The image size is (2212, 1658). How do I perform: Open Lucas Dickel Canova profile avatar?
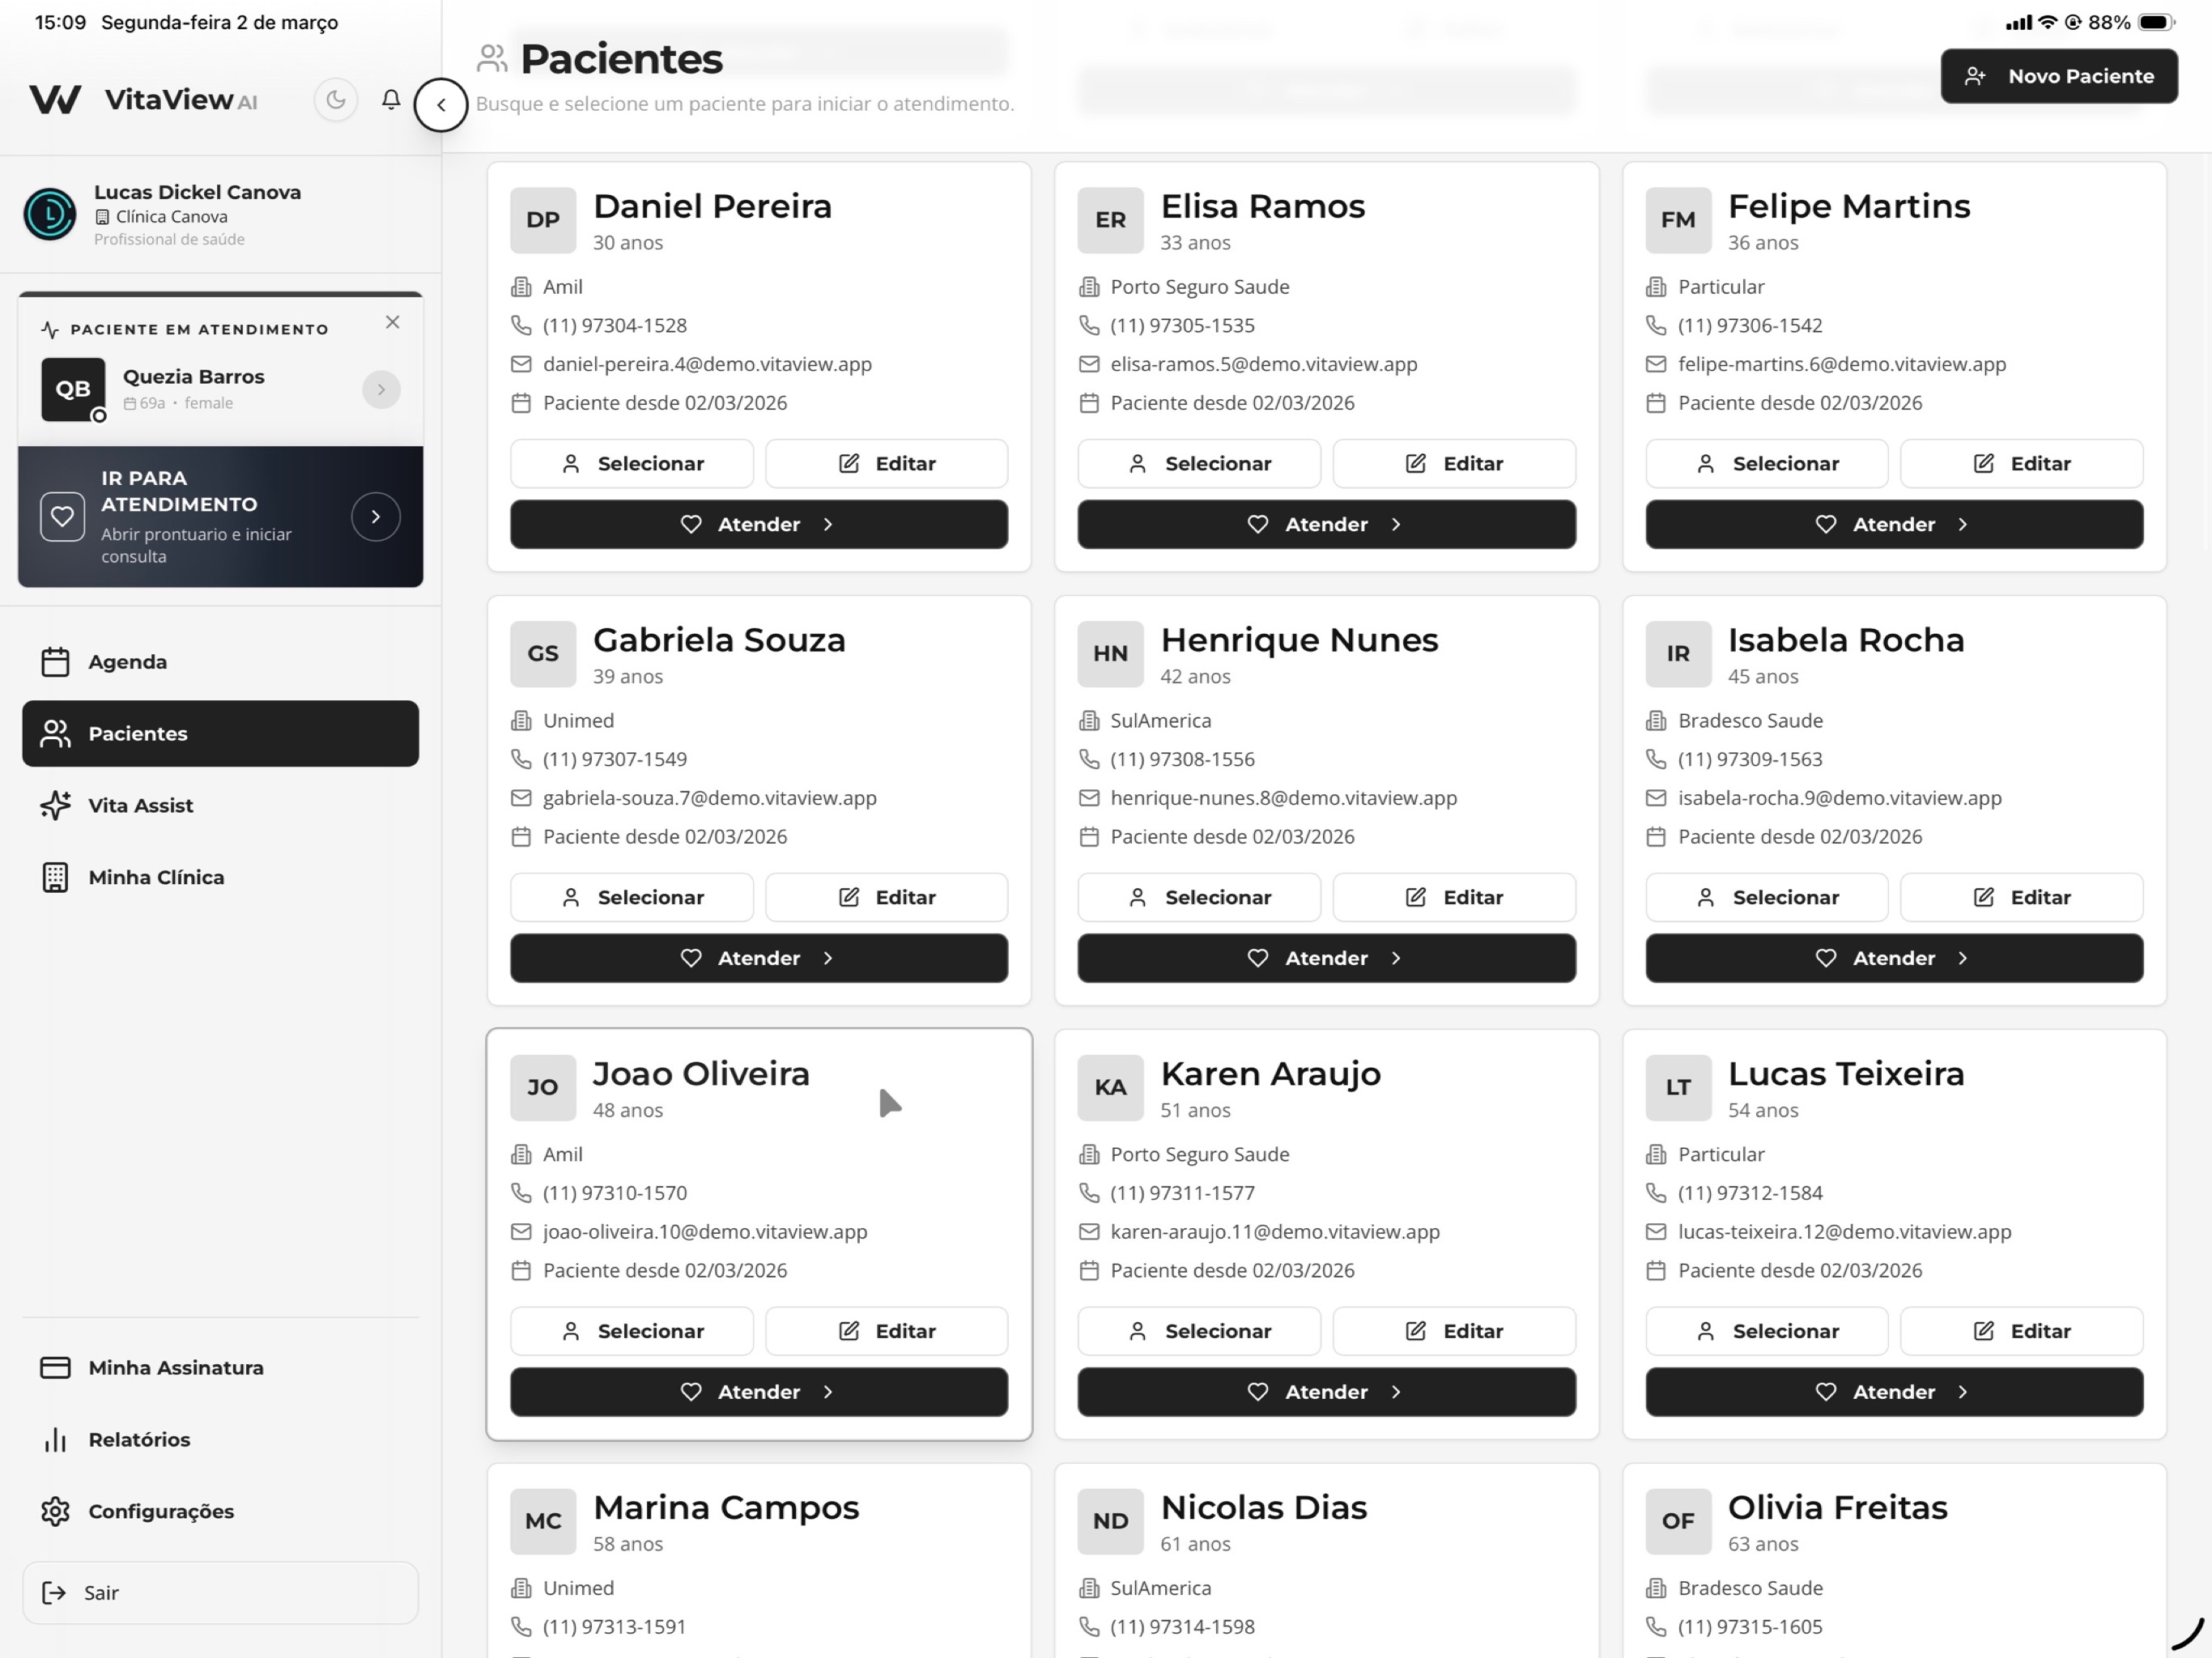point(50,214)
